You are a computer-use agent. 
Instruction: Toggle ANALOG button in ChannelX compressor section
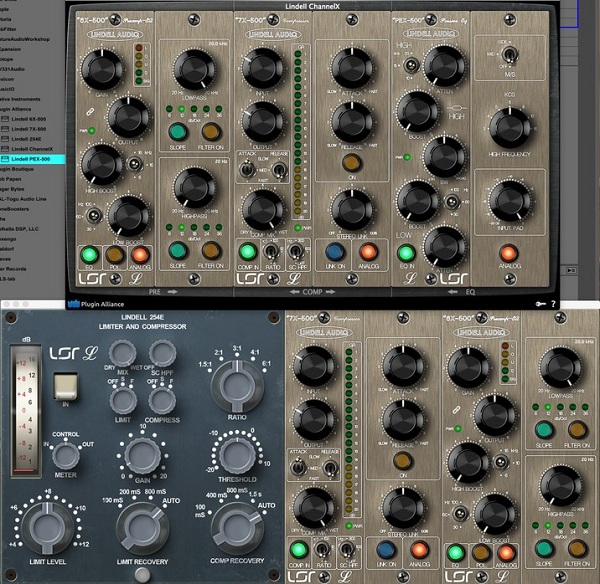coord(368,251)
